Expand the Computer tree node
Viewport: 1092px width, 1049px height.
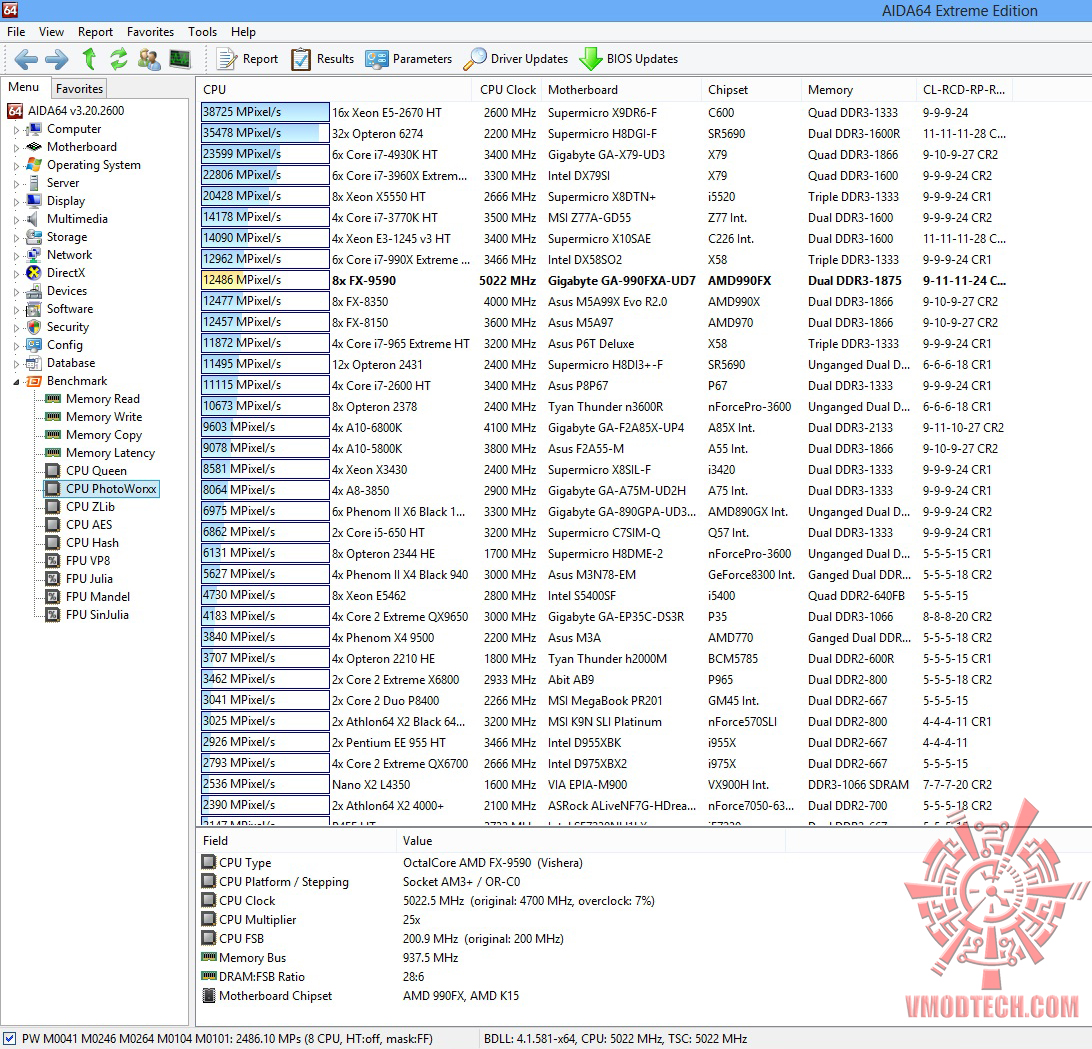pyautogui.click(x=16, y=130)
